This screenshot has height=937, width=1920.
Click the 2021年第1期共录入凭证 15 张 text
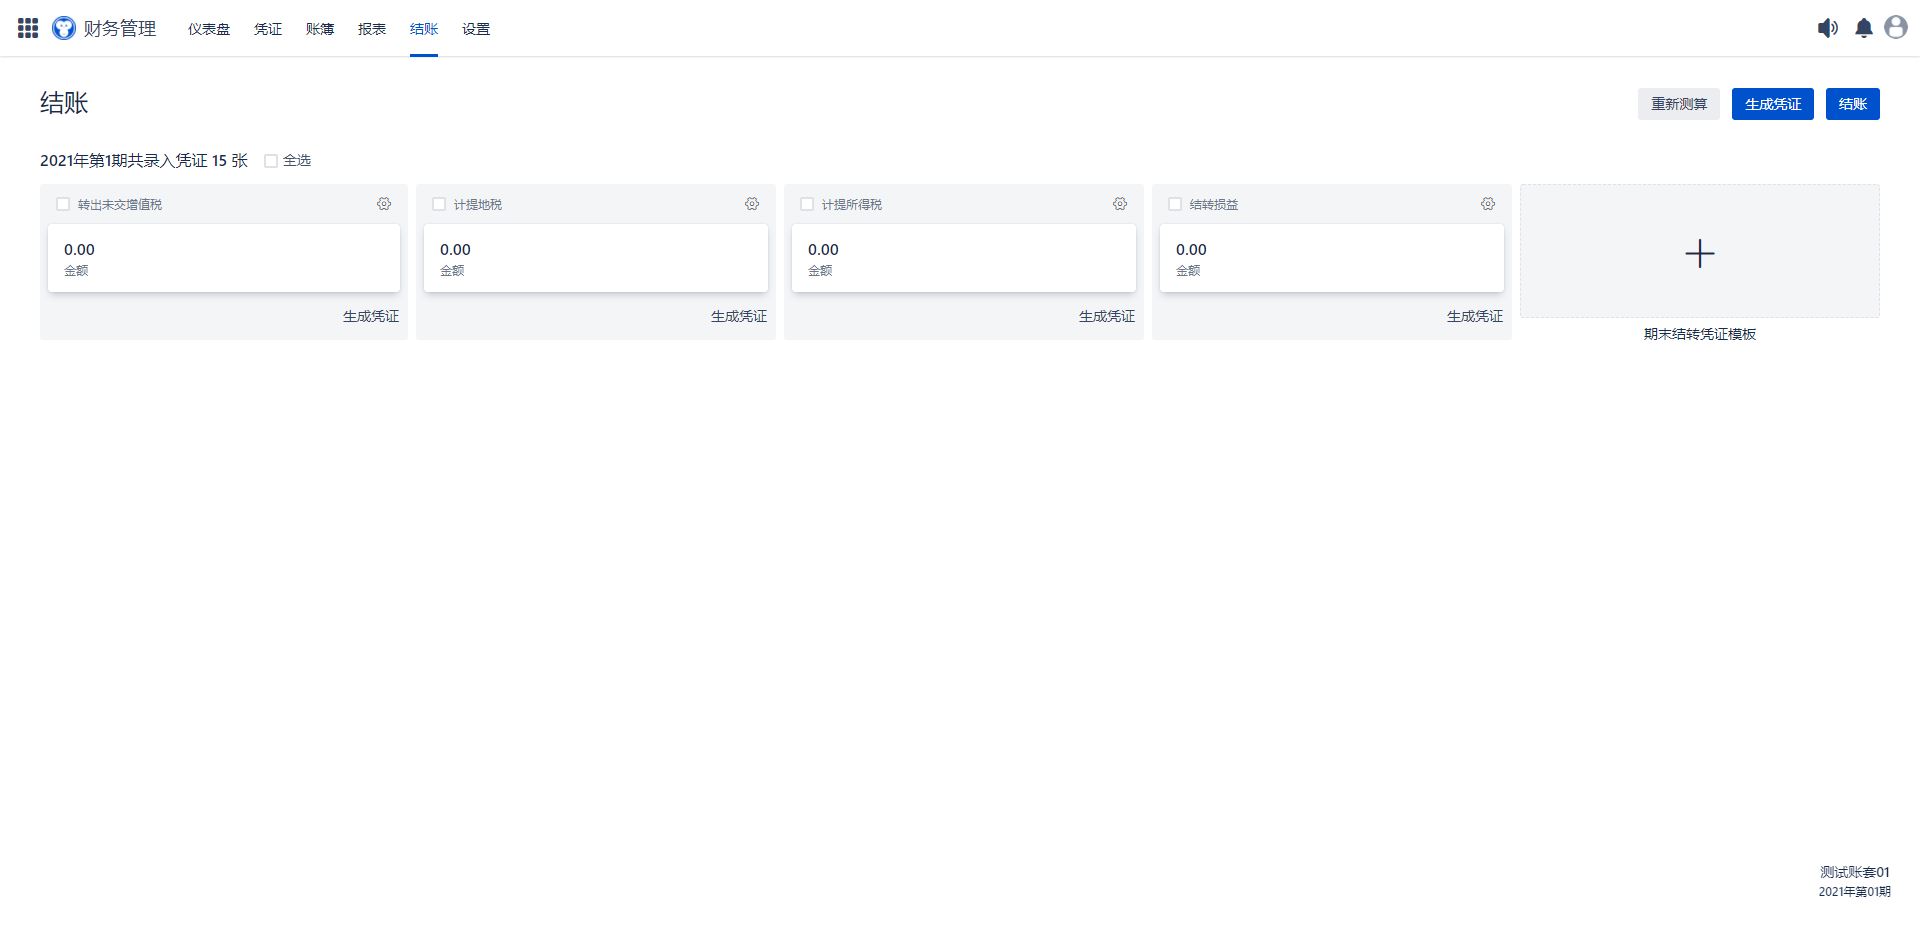click(144, 161)
